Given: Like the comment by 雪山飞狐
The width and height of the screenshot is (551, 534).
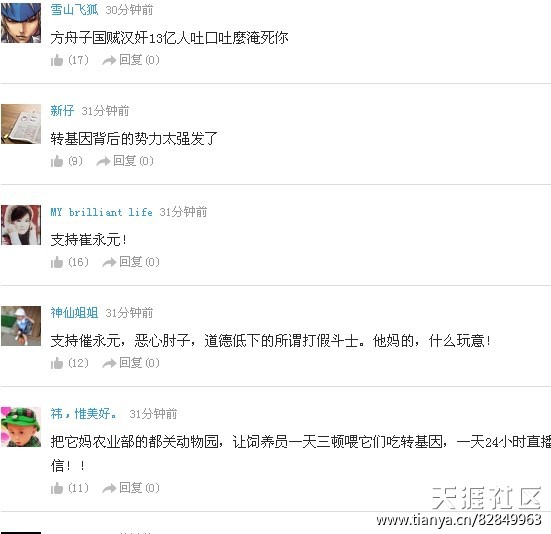Looking at the screenshot, I should [57, 60].
